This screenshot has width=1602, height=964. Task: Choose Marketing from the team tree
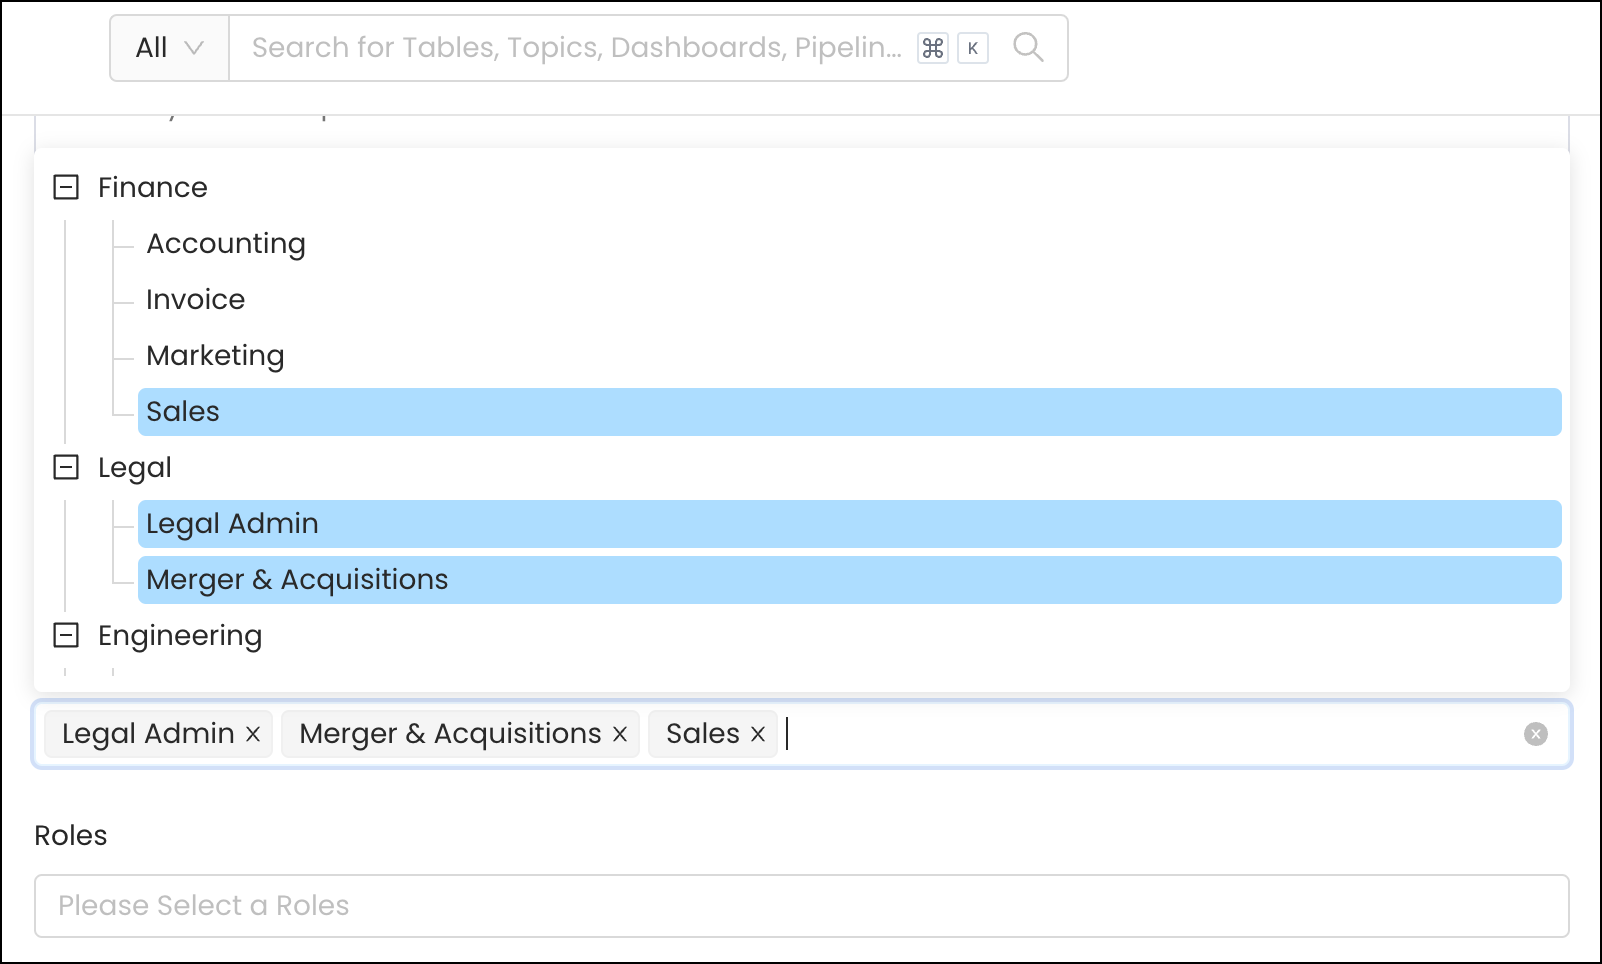(215, 356)
